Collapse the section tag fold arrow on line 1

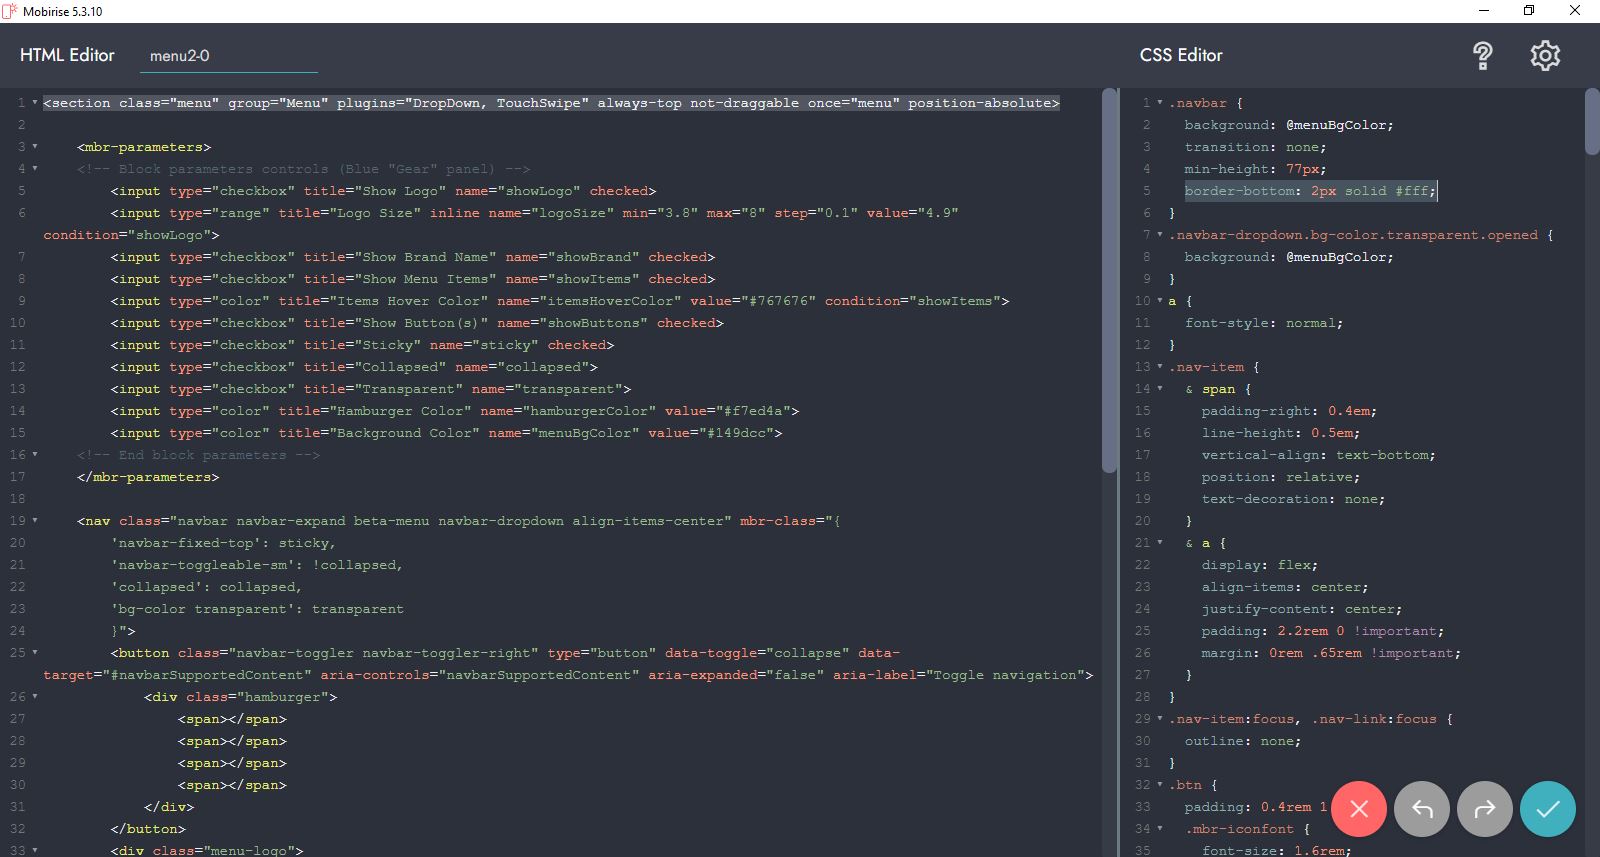point(35,103)
